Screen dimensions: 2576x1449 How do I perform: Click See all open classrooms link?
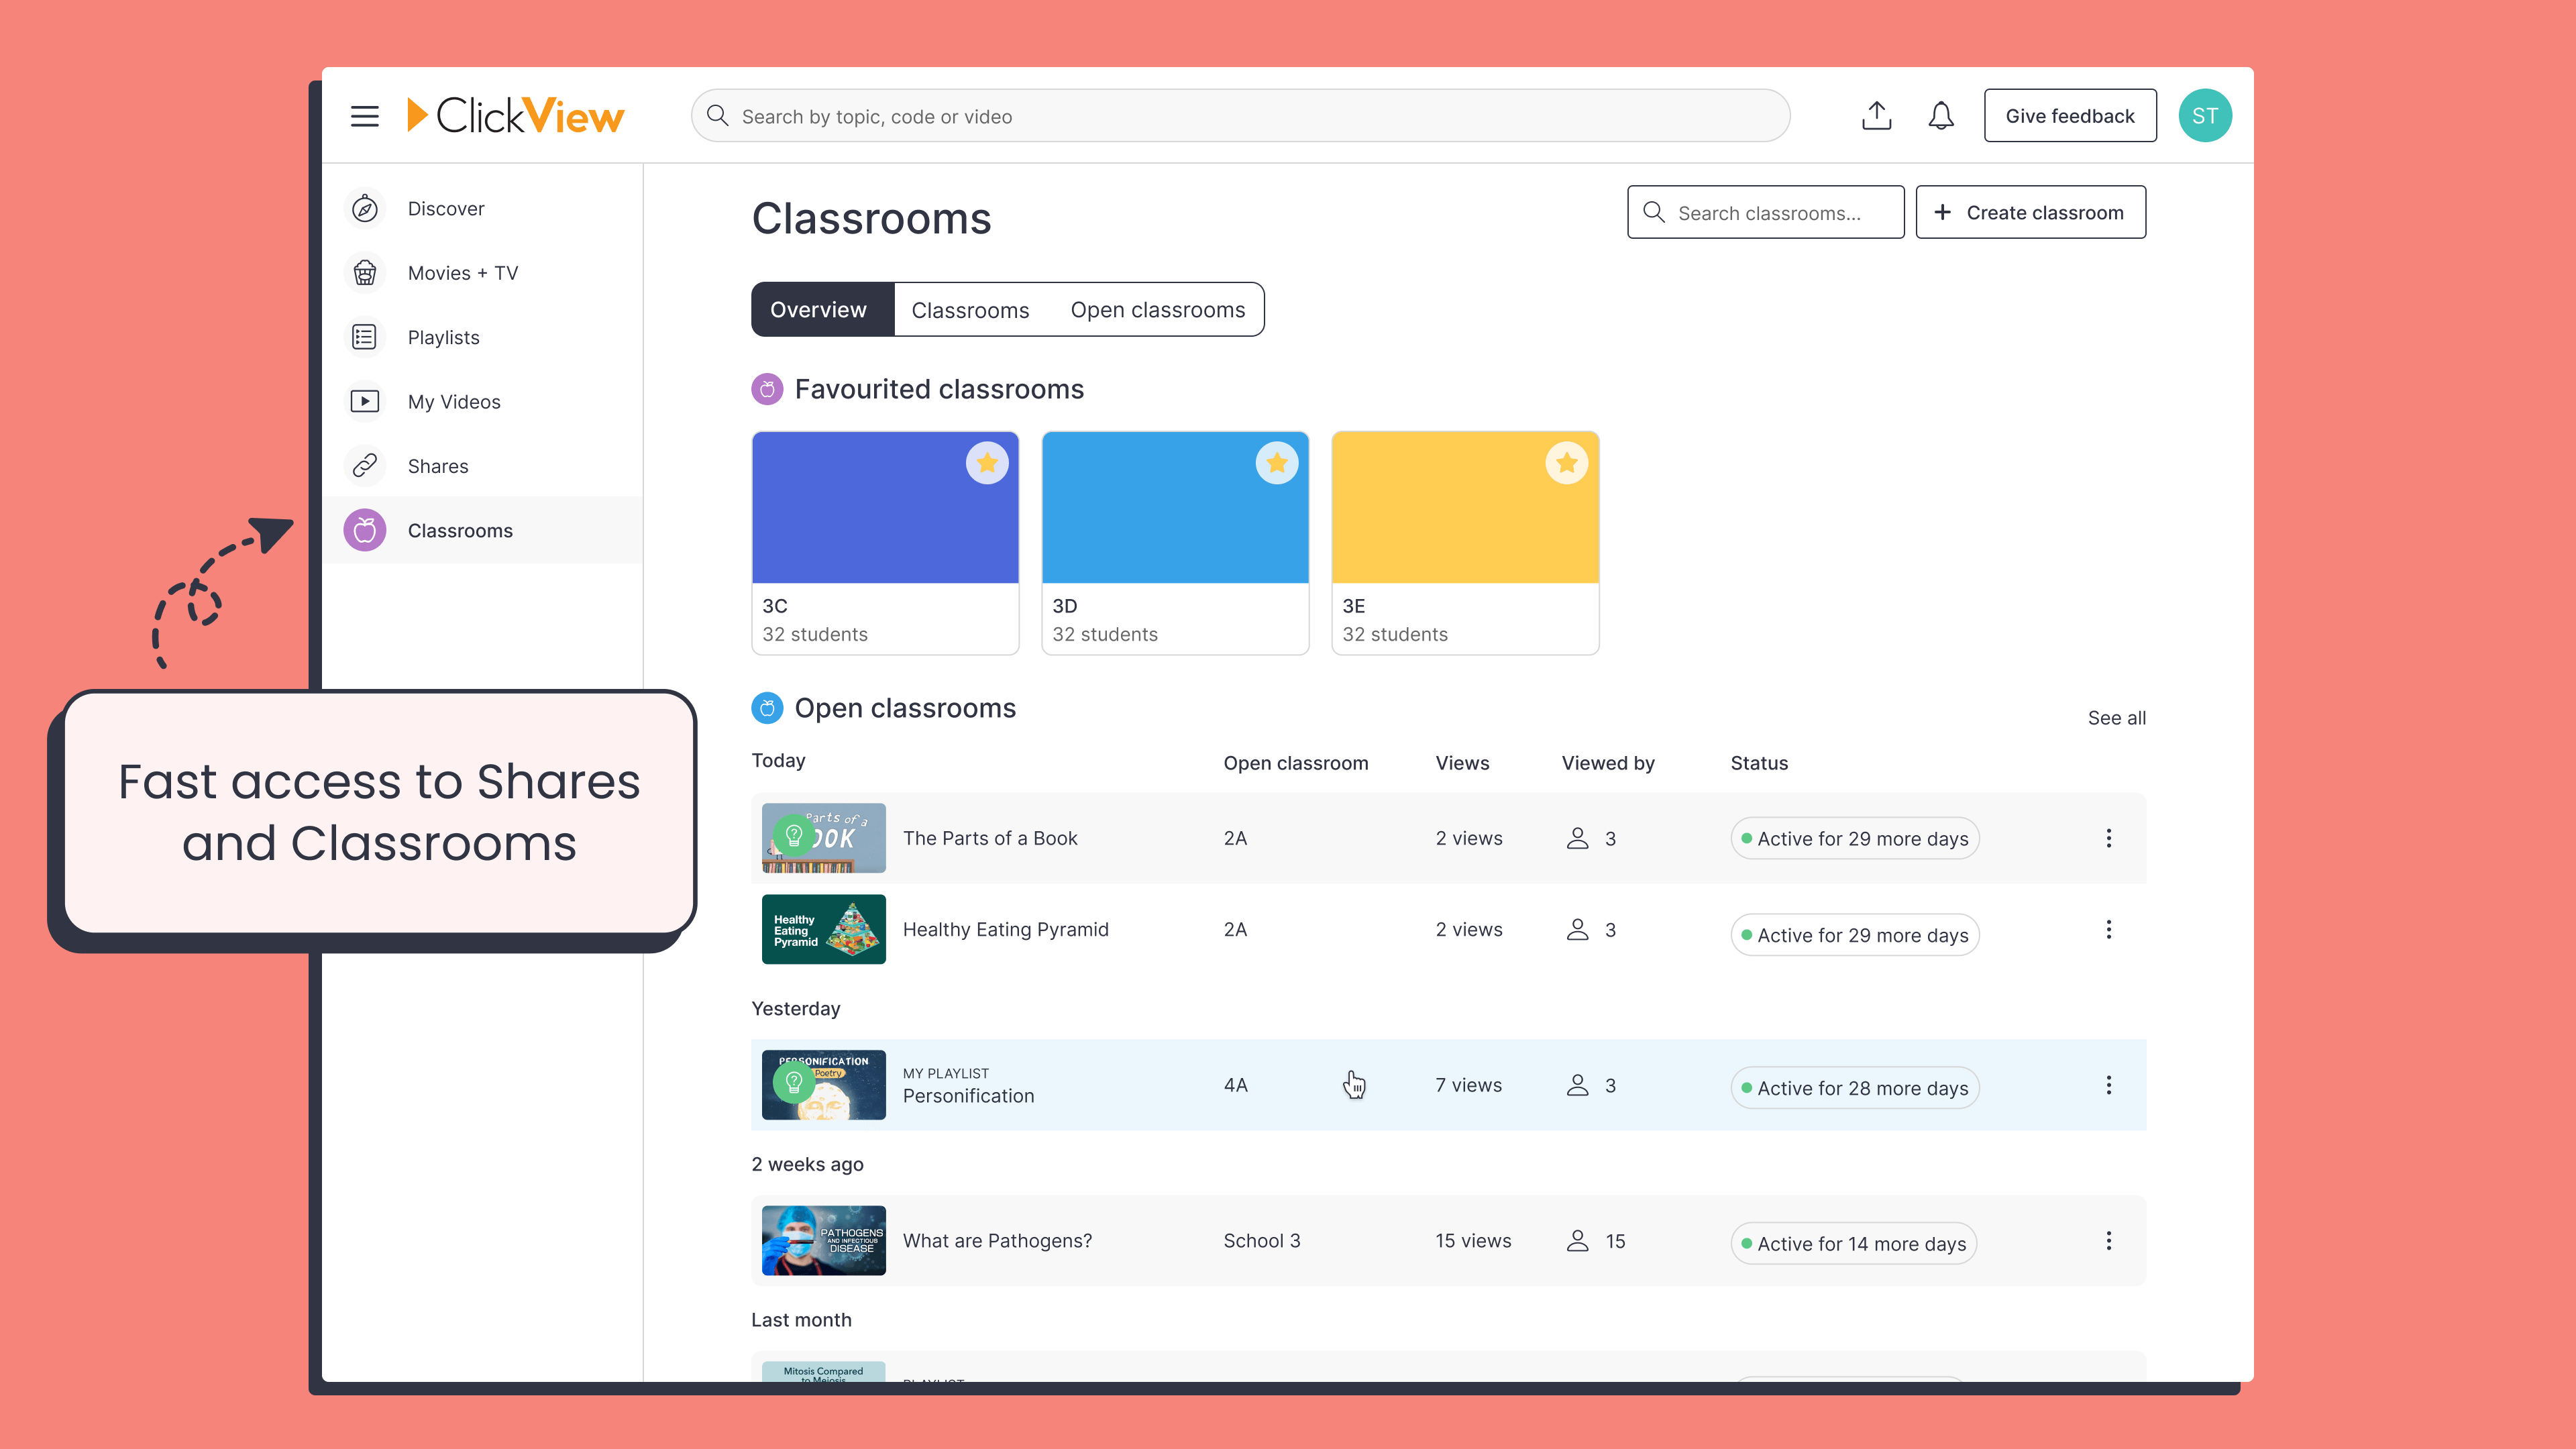point(2116,718)
